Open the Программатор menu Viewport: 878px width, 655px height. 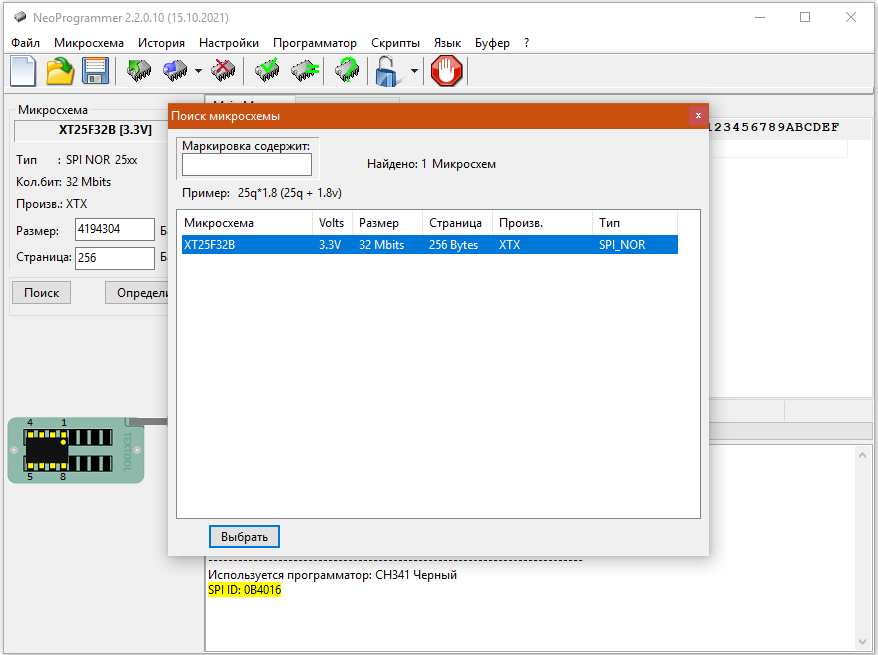pyautogui.click(x=314, y=43)
